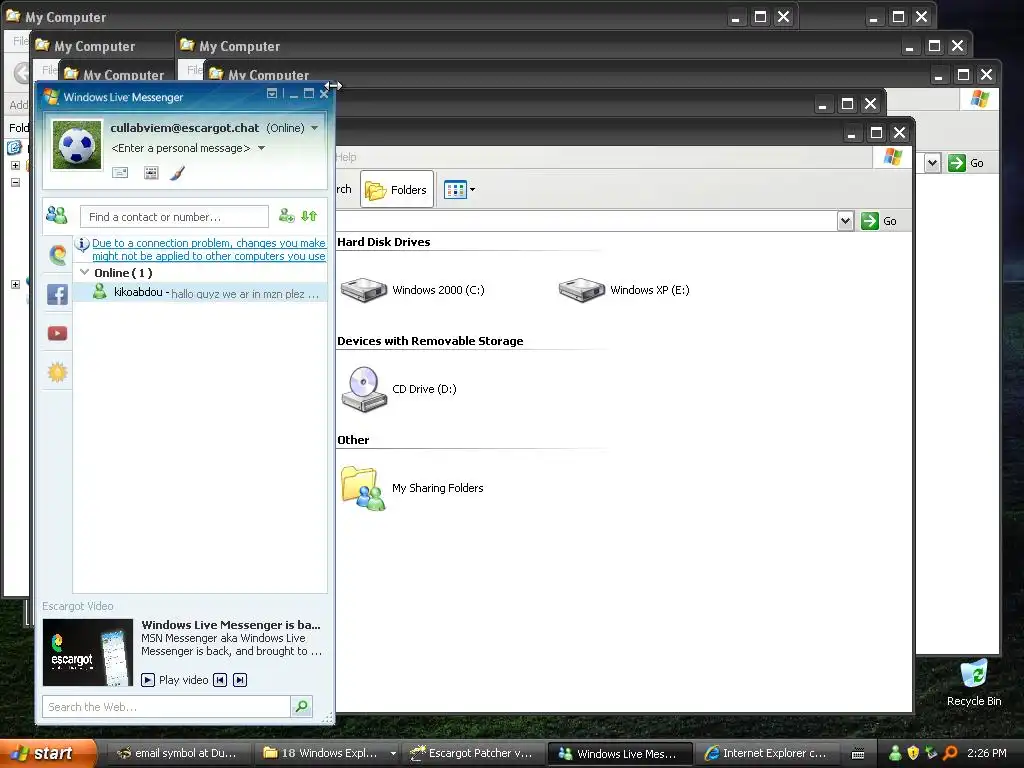This screenshot has width=1024, height=768.
Task: Click the Messenger buddy tray icon
Action: [x=895, y=753]
